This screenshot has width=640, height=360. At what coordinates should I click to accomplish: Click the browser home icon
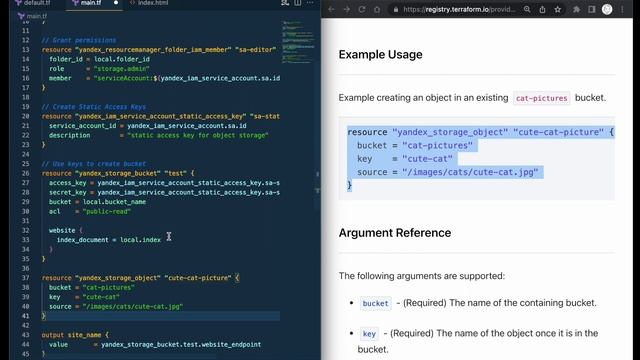(377, 9)
